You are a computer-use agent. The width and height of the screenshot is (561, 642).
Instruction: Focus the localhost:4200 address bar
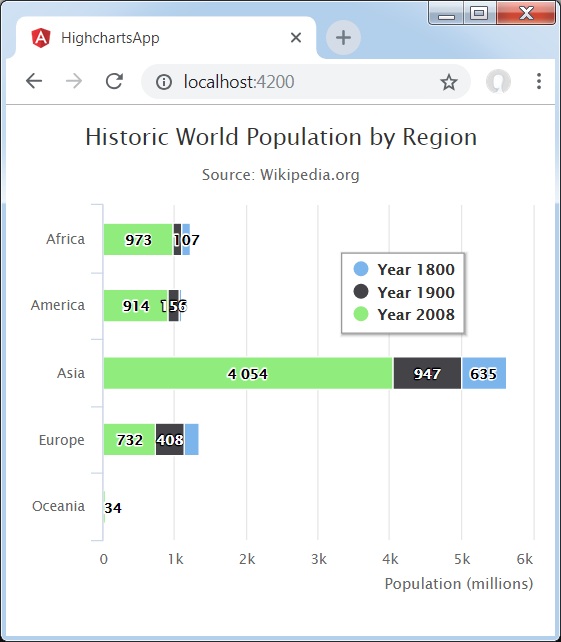305,81
